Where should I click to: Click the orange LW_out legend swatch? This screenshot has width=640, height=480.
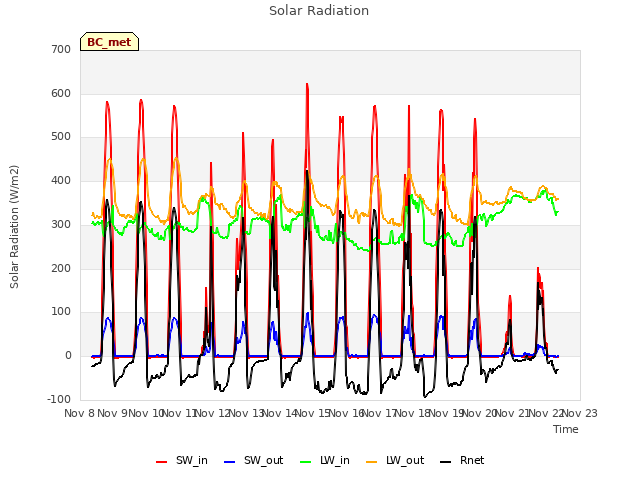pyautogui.click(x=372, y=462)
